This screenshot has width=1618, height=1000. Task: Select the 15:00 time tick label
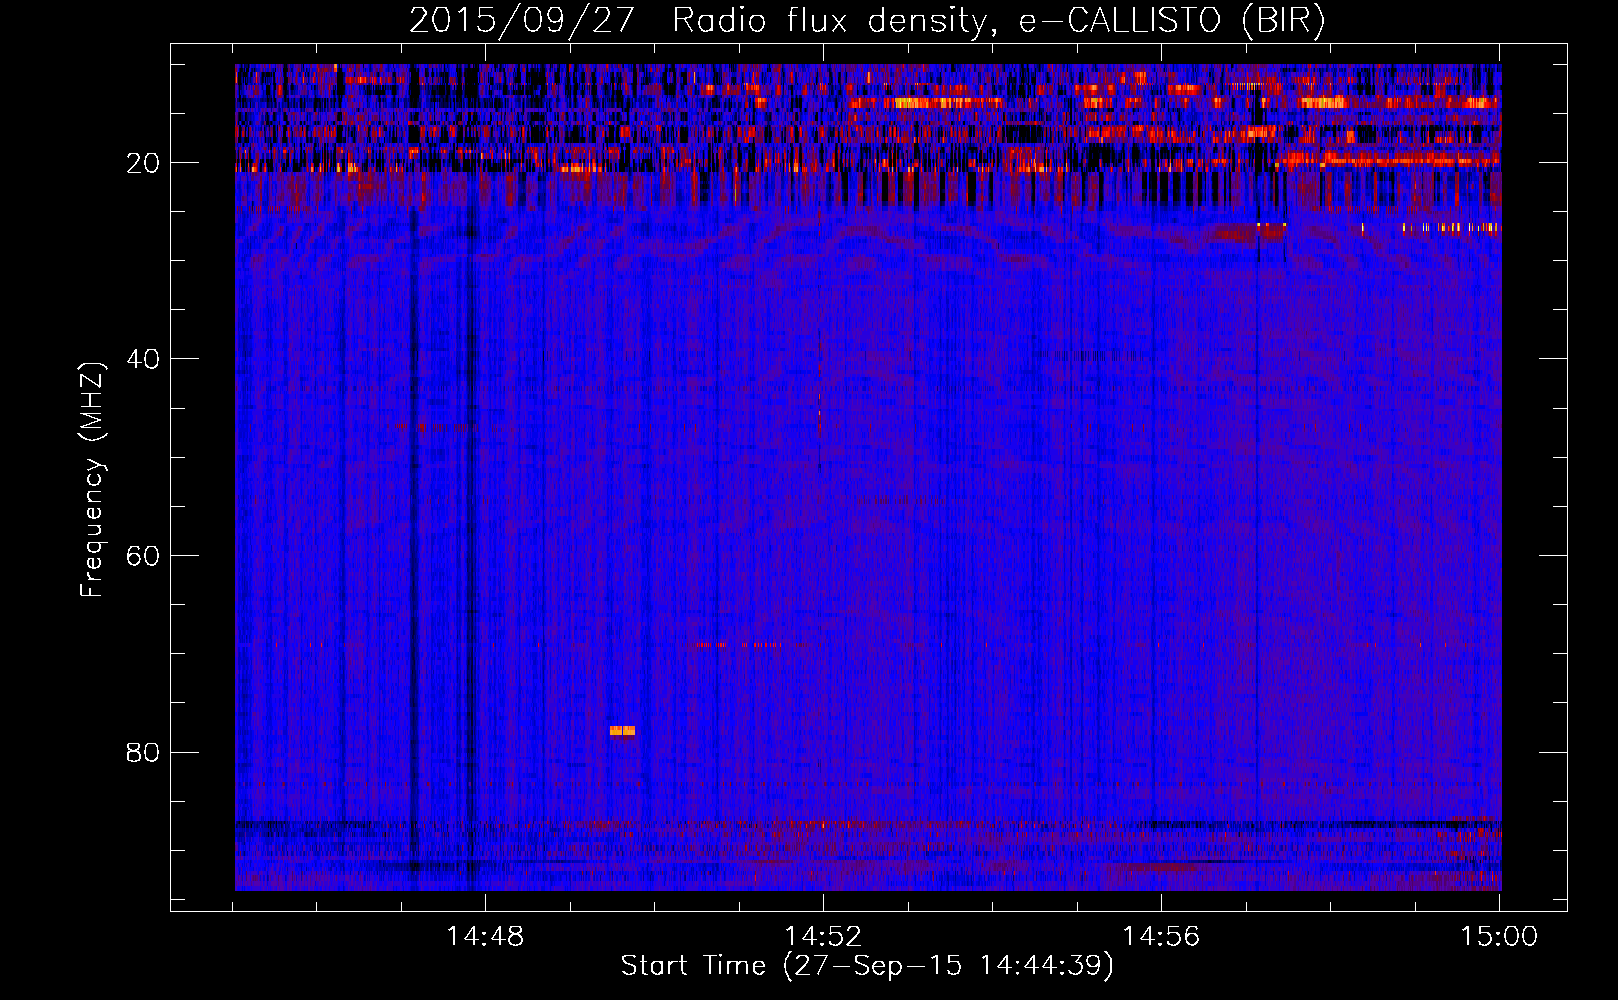1499,937
